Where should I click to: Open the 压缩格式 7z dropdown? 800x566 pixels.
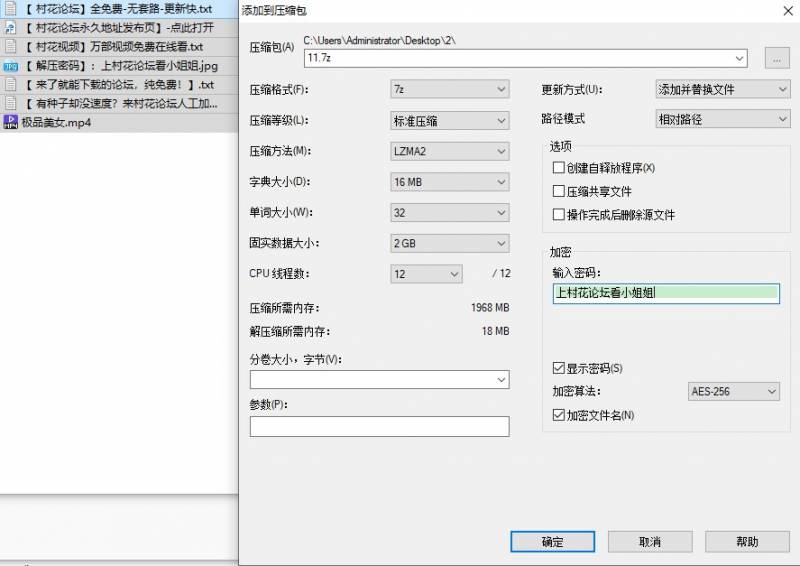click(450, 90)
